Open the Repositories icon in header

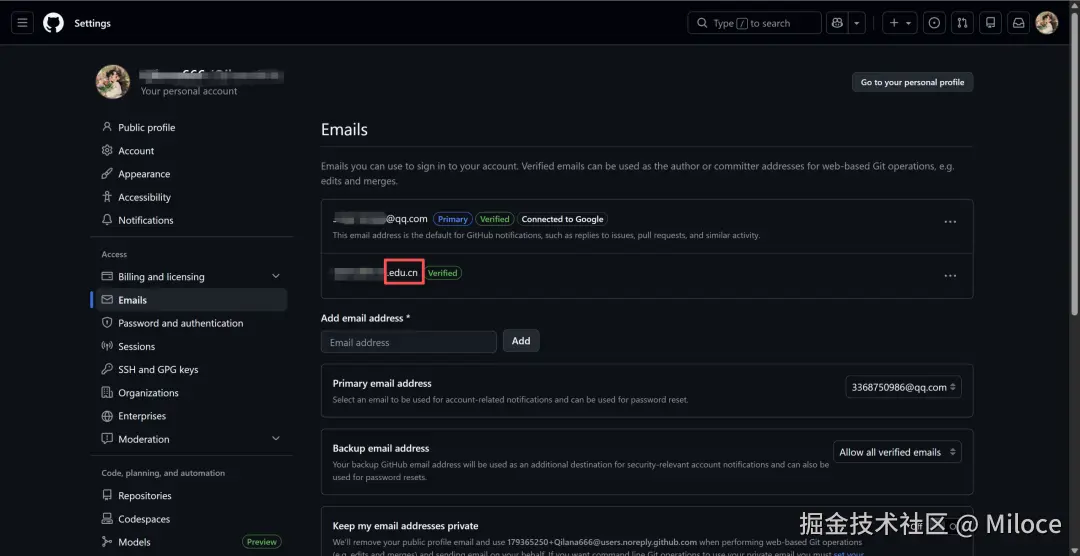click(x=990, y=23)
